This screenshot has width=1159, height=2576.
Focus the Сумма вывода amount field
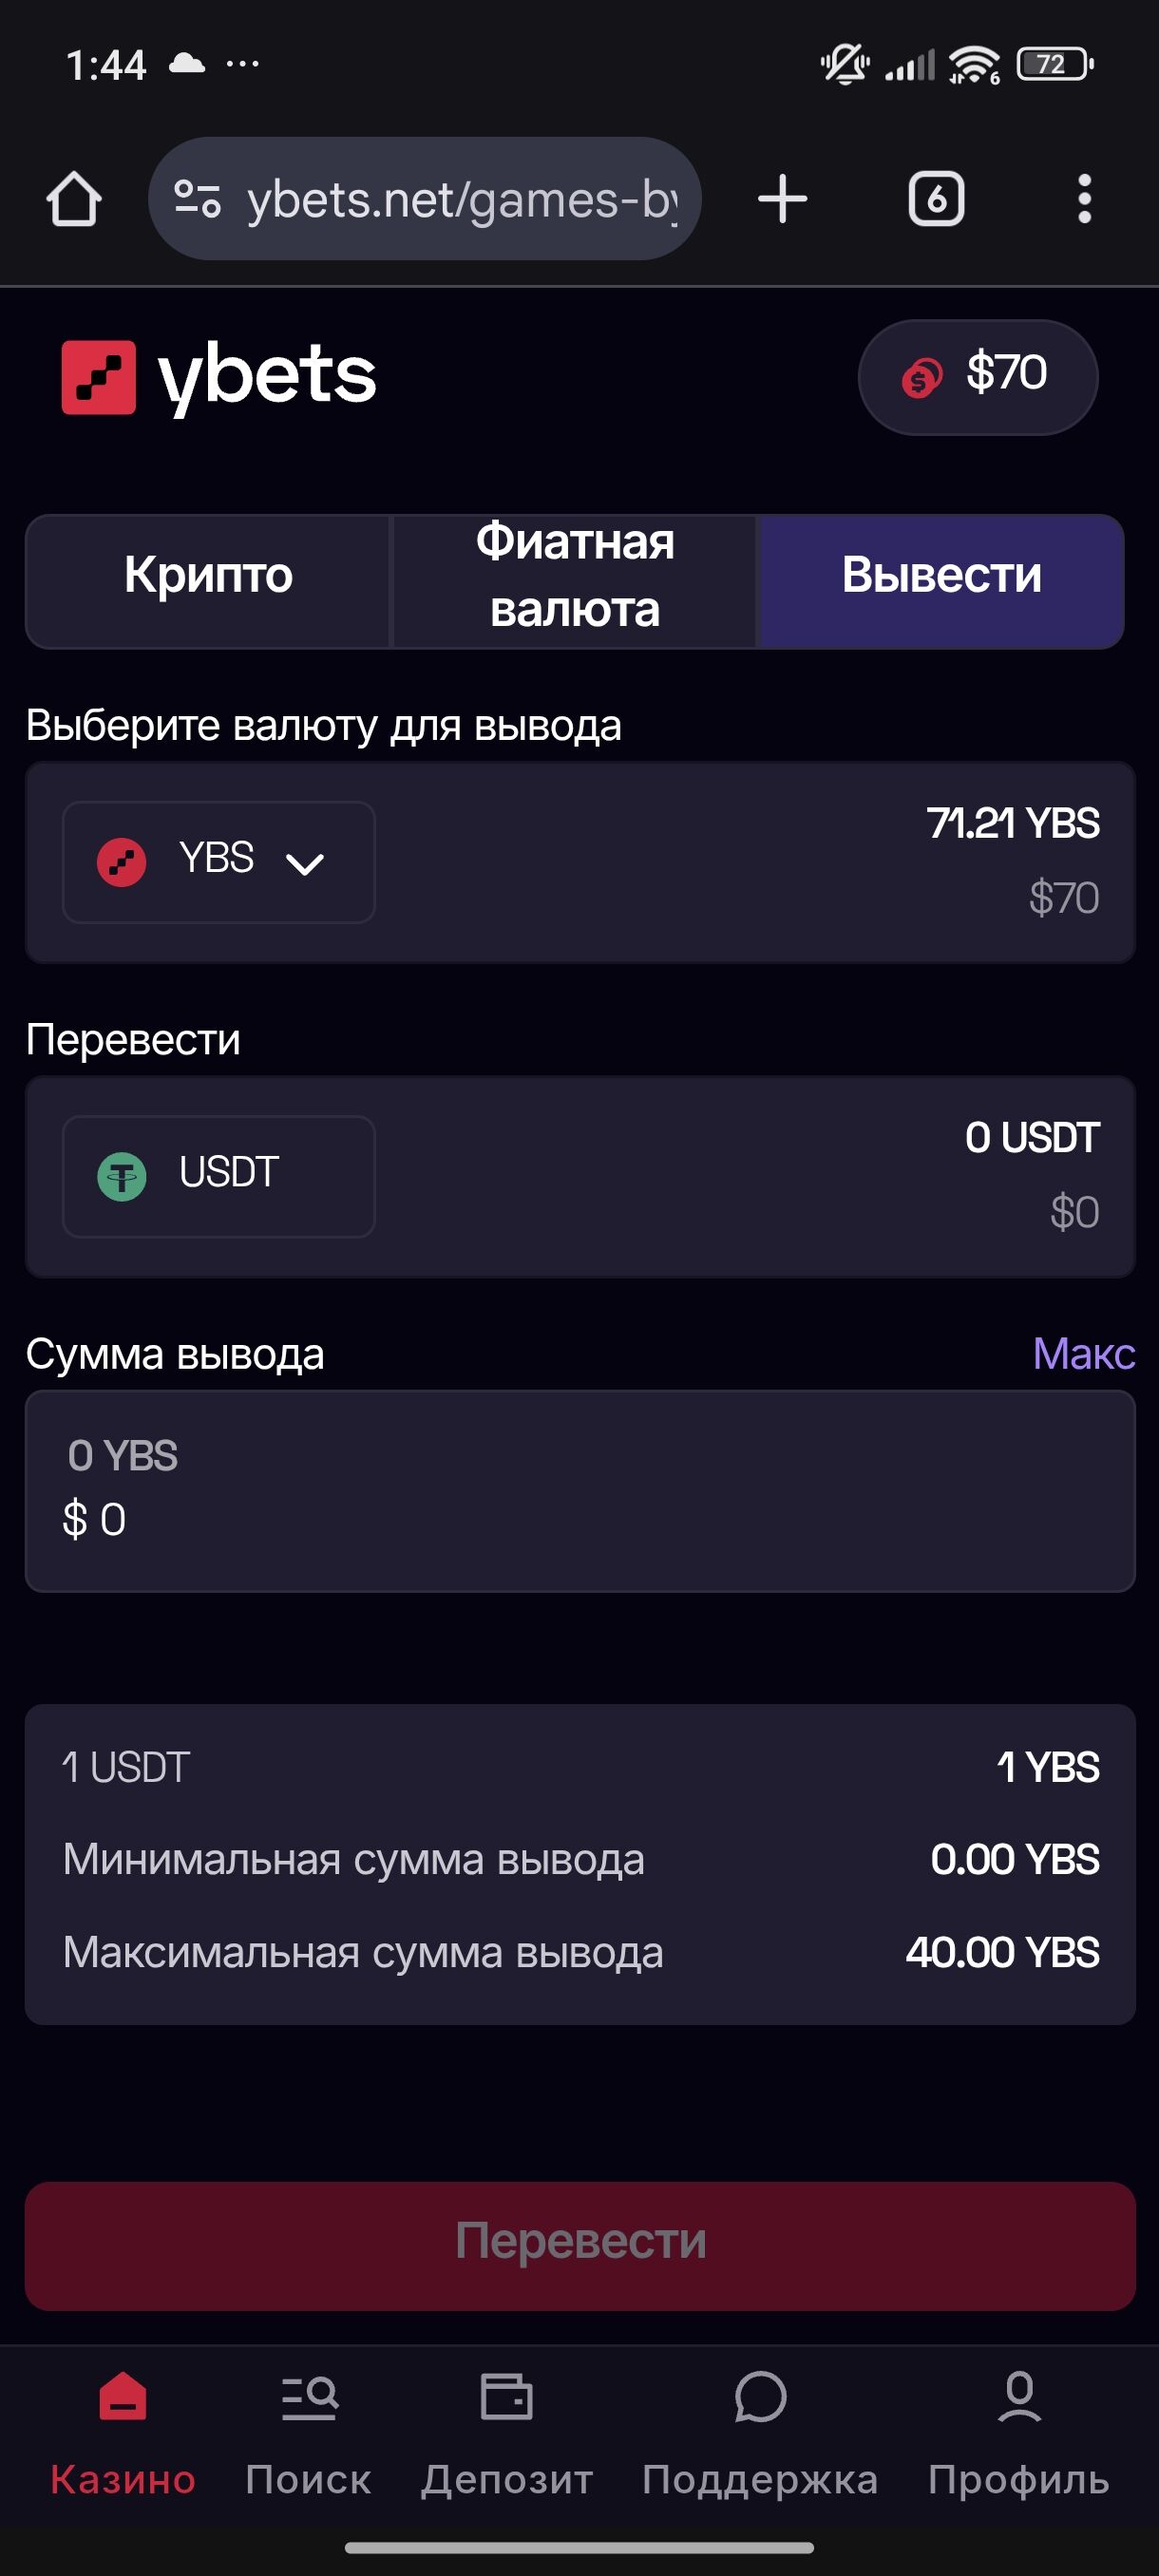(x=580, y=1490)
